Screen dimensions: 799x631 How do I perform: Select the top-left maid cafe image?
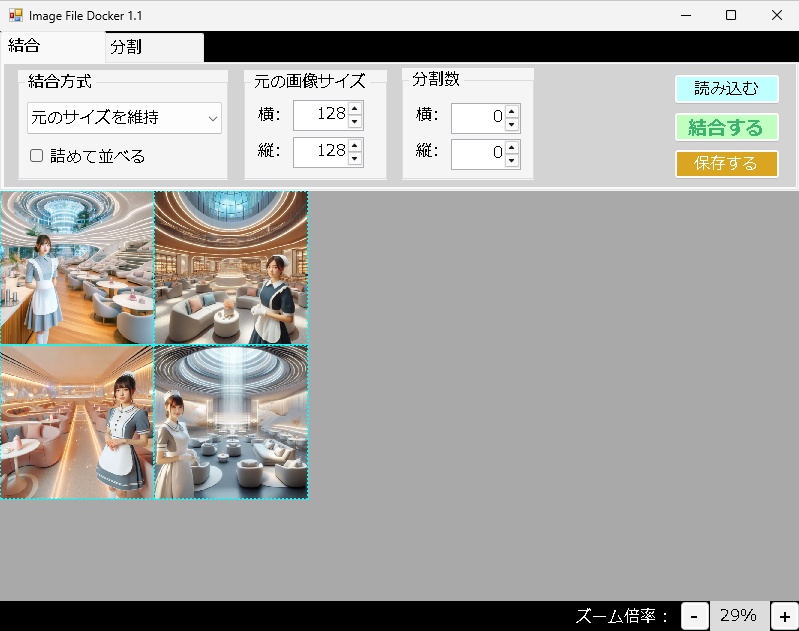point(77,268)
